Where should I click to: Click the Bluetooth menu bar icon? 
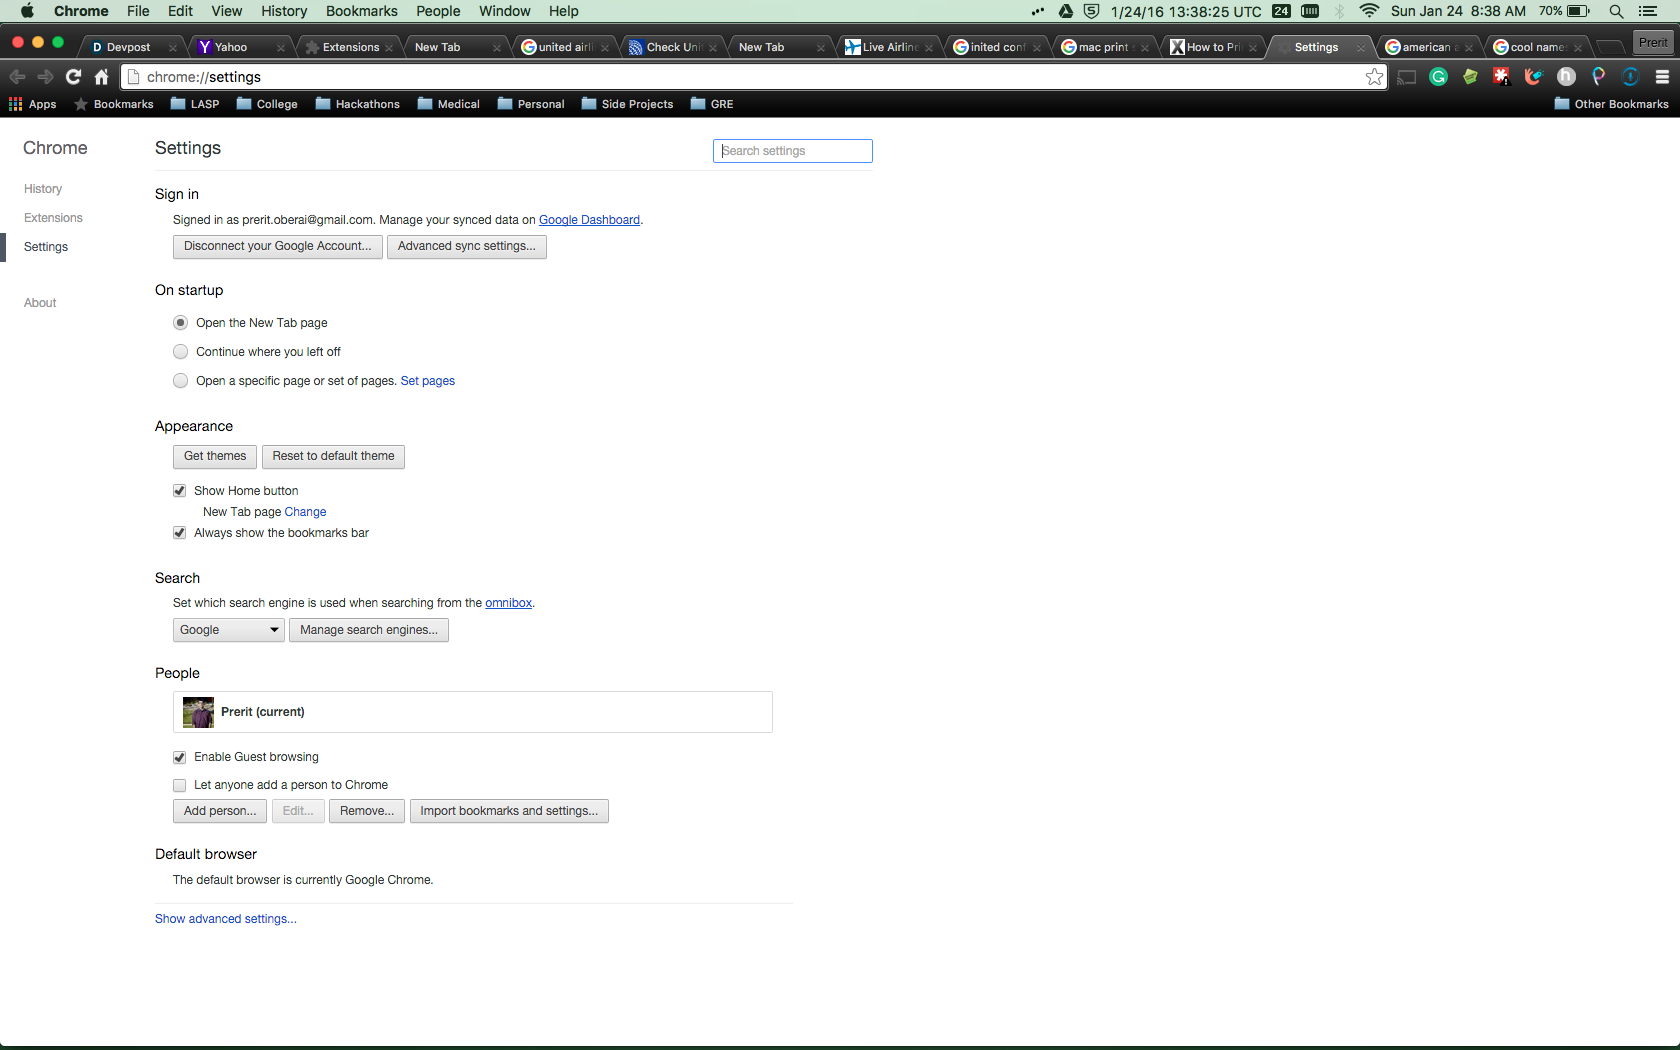(x=1339, y=11)
